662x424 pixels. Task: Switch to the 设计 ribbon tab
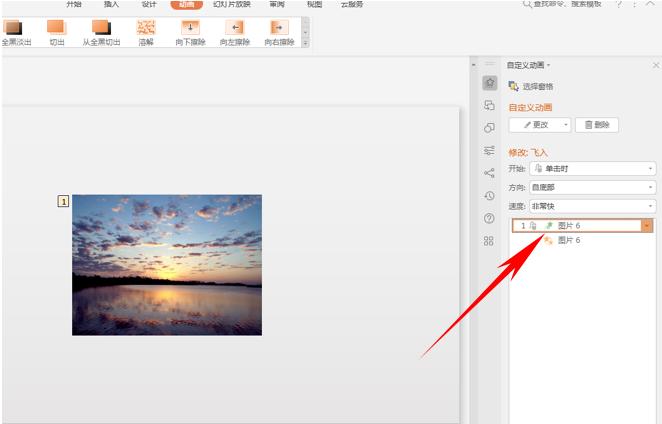click(x=149, y=4)
